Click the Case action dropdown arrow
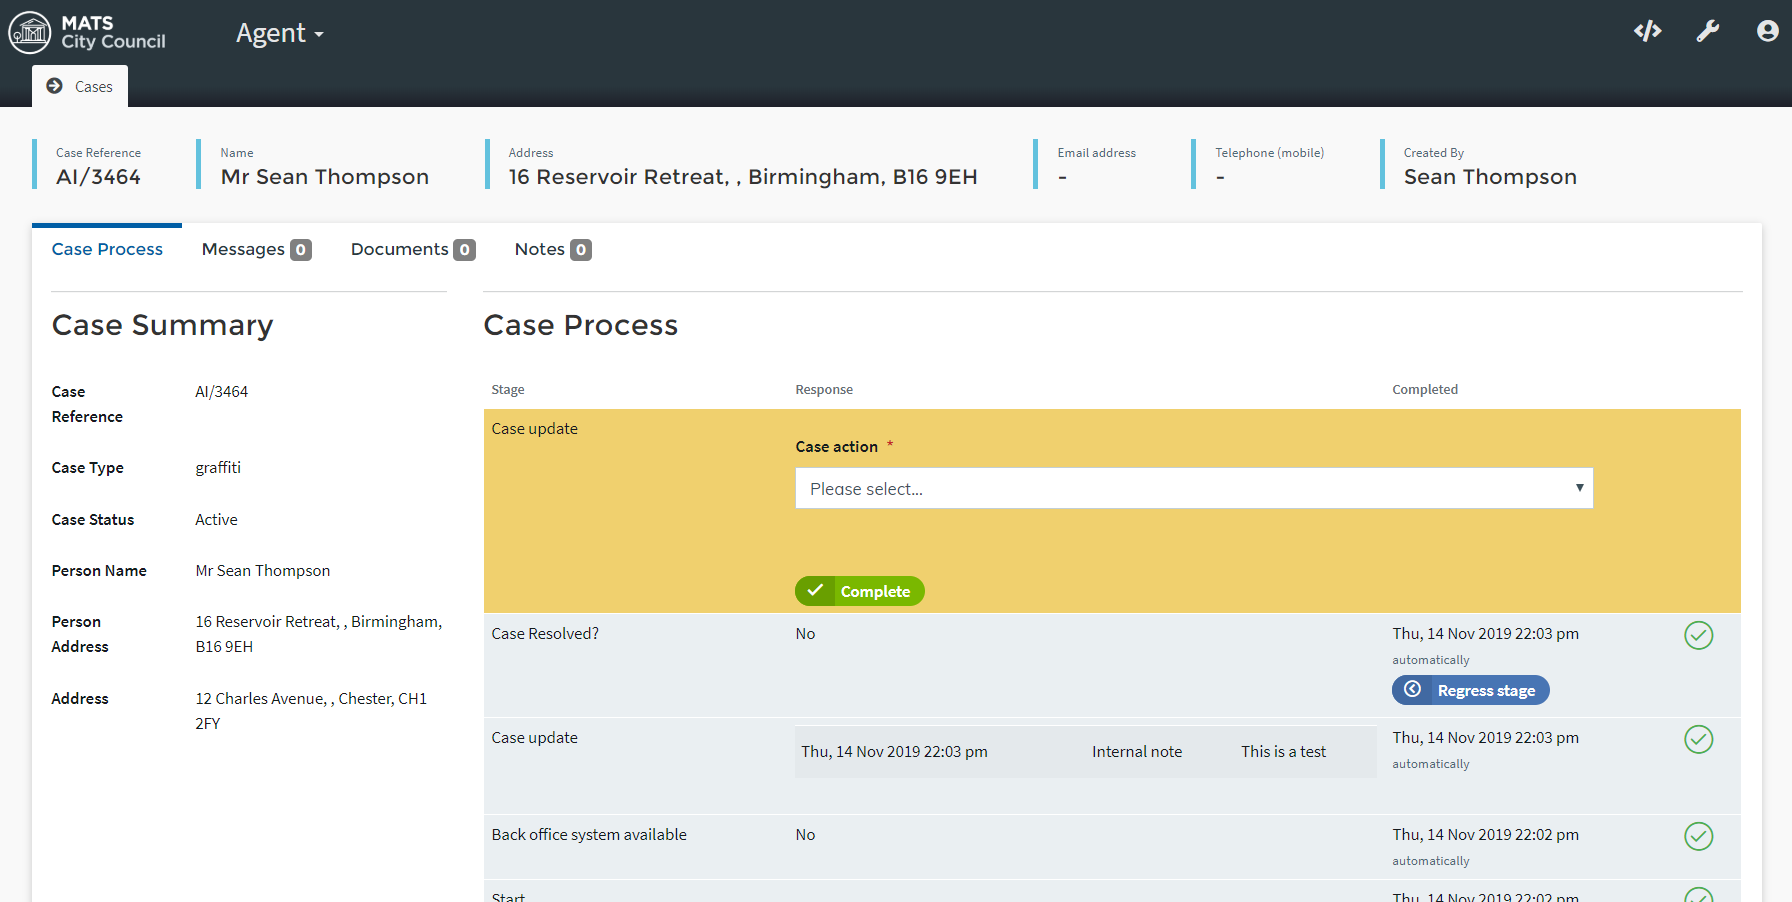 pyautogui.click(x=1579, y=488)
